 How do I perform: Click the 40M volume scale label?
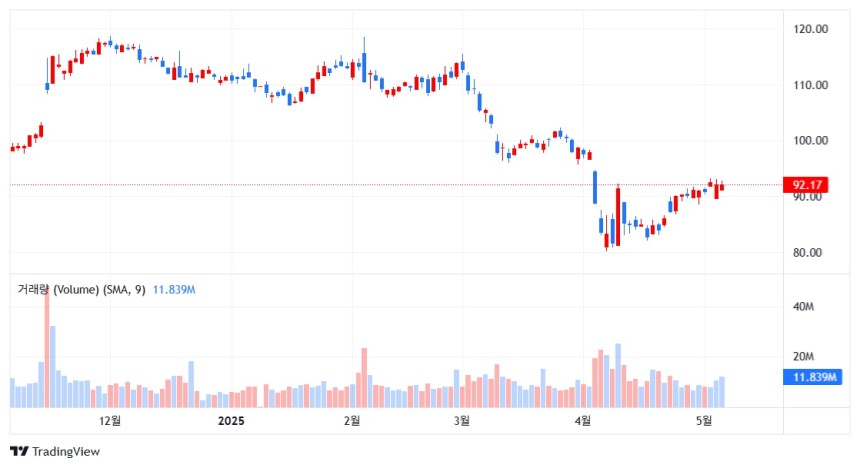tap(803, 307)
